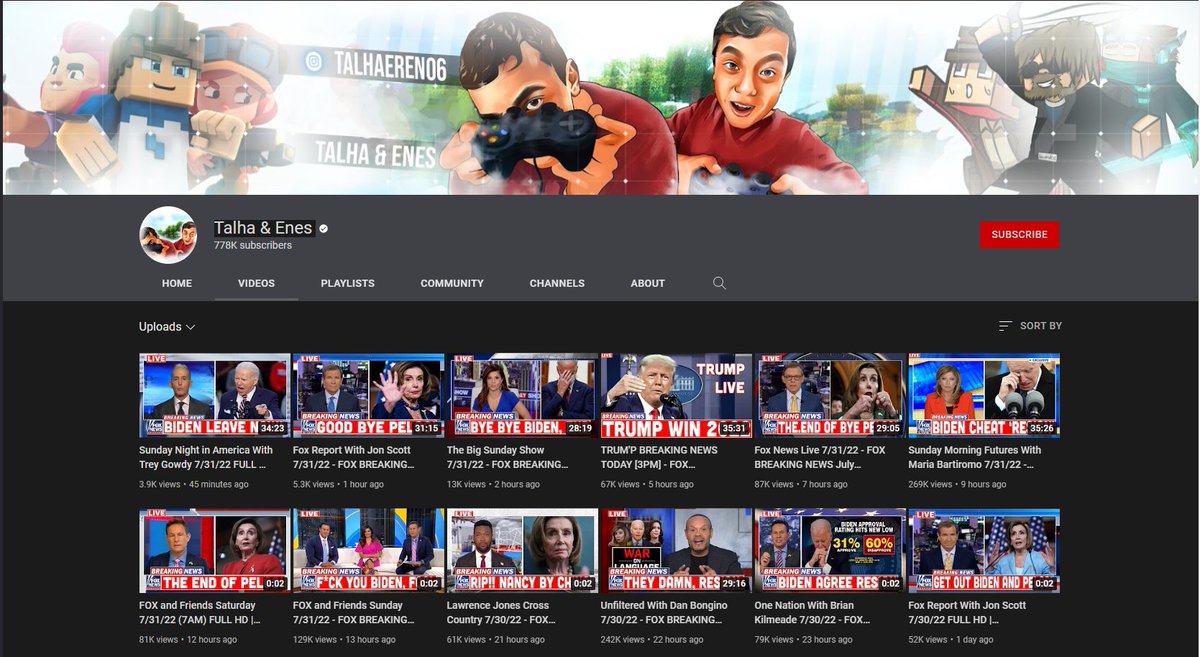The height and width of the screenshot is (657, 1200).
Task: Click the 52K views 1 day ago text
Action: tap(951, 640)
